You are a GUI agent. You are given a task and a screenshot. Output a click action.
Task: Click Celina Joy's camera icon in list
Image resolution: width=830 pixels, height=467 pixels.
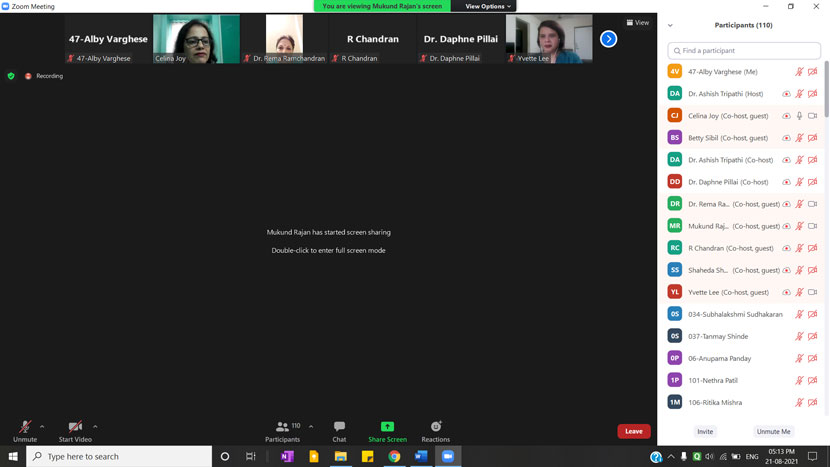[813, 116]
